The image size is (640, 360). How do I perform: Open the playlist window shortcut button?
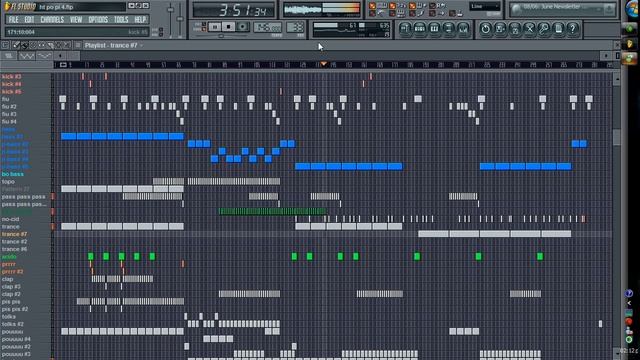point(405,29)
